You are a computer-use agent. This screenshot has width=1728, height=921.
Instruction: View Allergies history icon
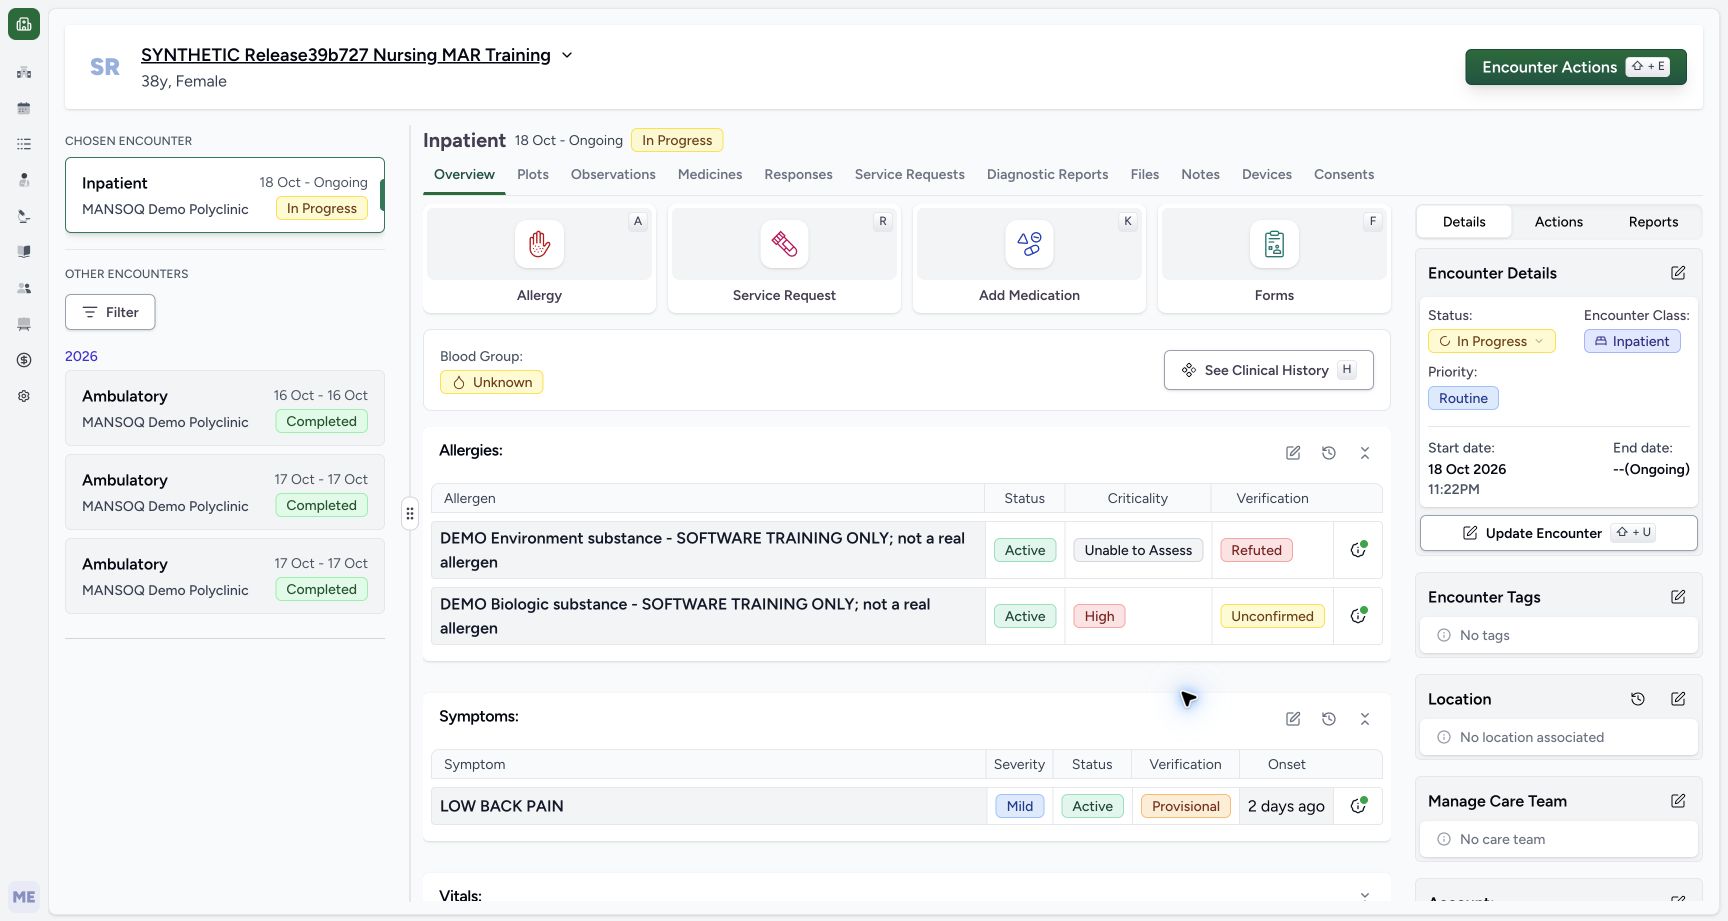pyautogui.click(x=1329, y=453)
